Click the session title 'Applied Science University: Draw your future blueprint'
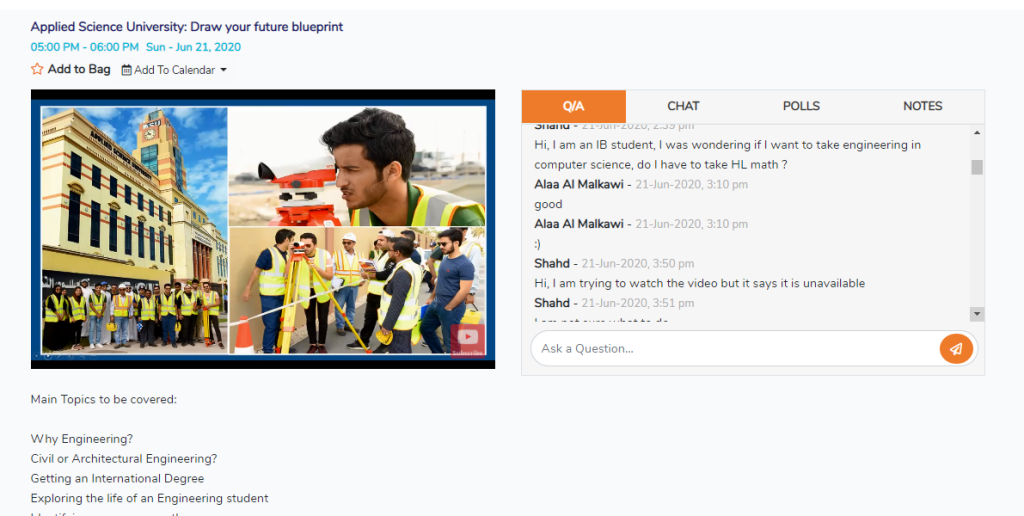This screenshot has height=516, width=1024. point(187,27)
